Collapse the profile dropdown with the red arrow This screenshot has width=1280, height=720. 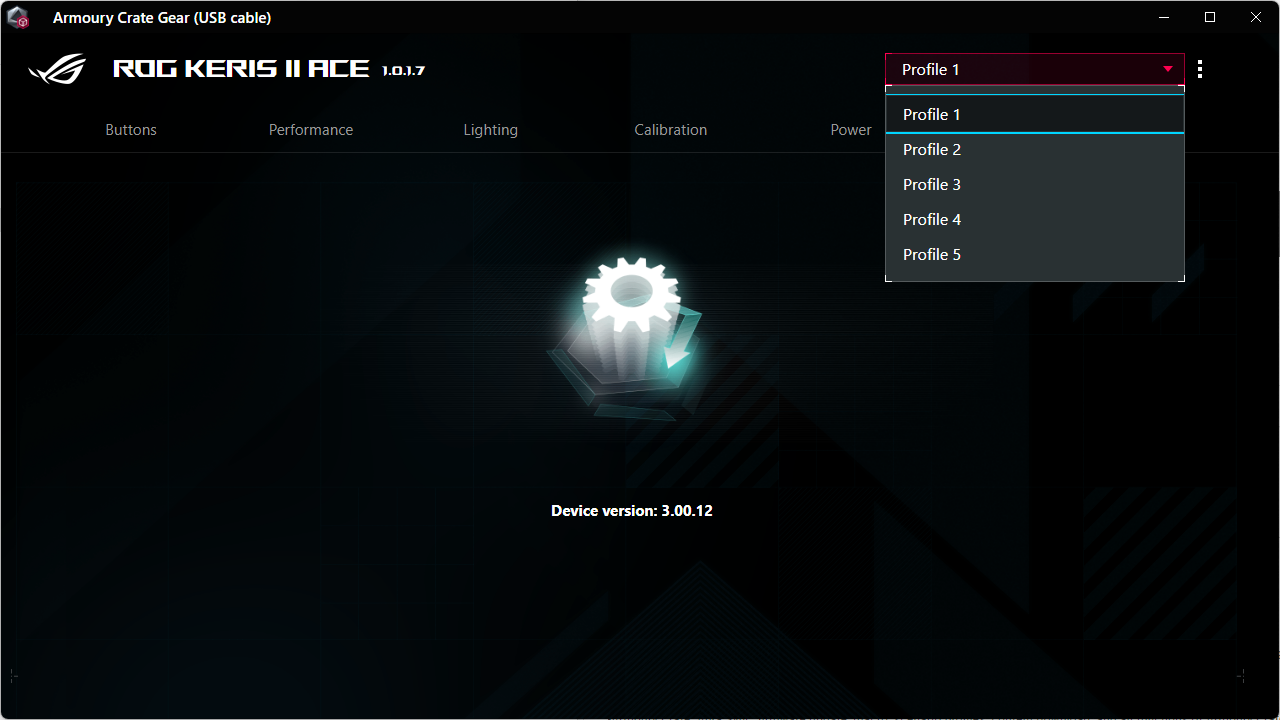coord(1168,69)
